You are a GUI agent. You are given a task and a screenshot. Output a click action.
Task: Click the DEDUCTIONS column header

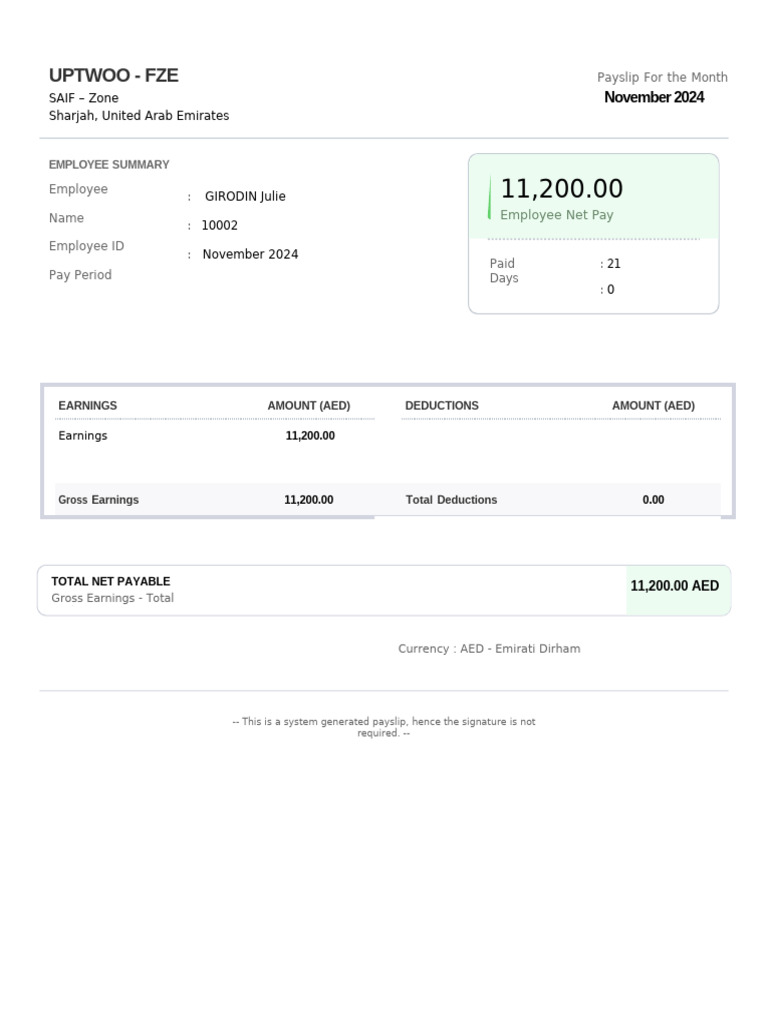(442, 406)
